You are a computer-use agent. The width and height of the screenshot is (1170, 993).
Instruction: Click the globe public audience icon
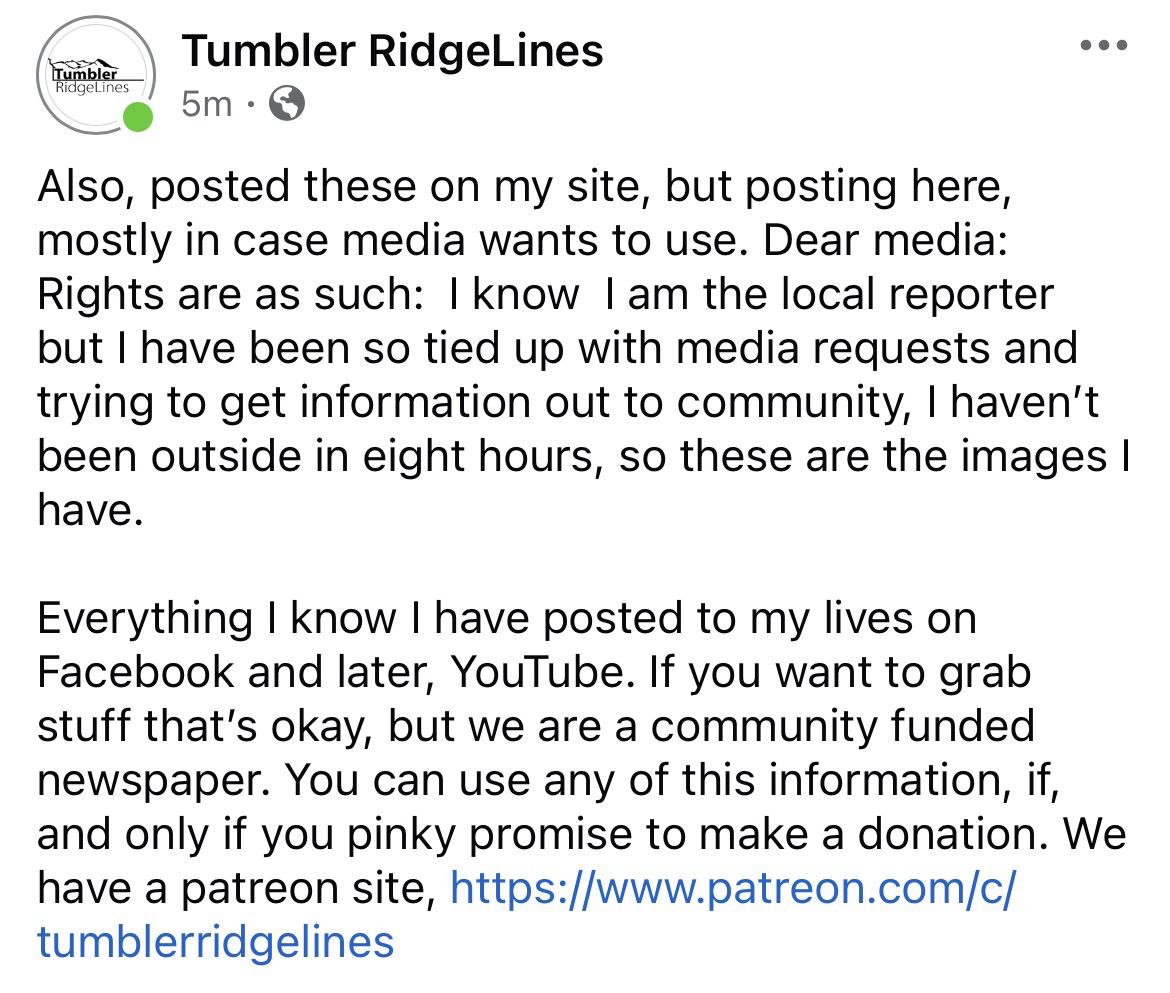[287, 103]
